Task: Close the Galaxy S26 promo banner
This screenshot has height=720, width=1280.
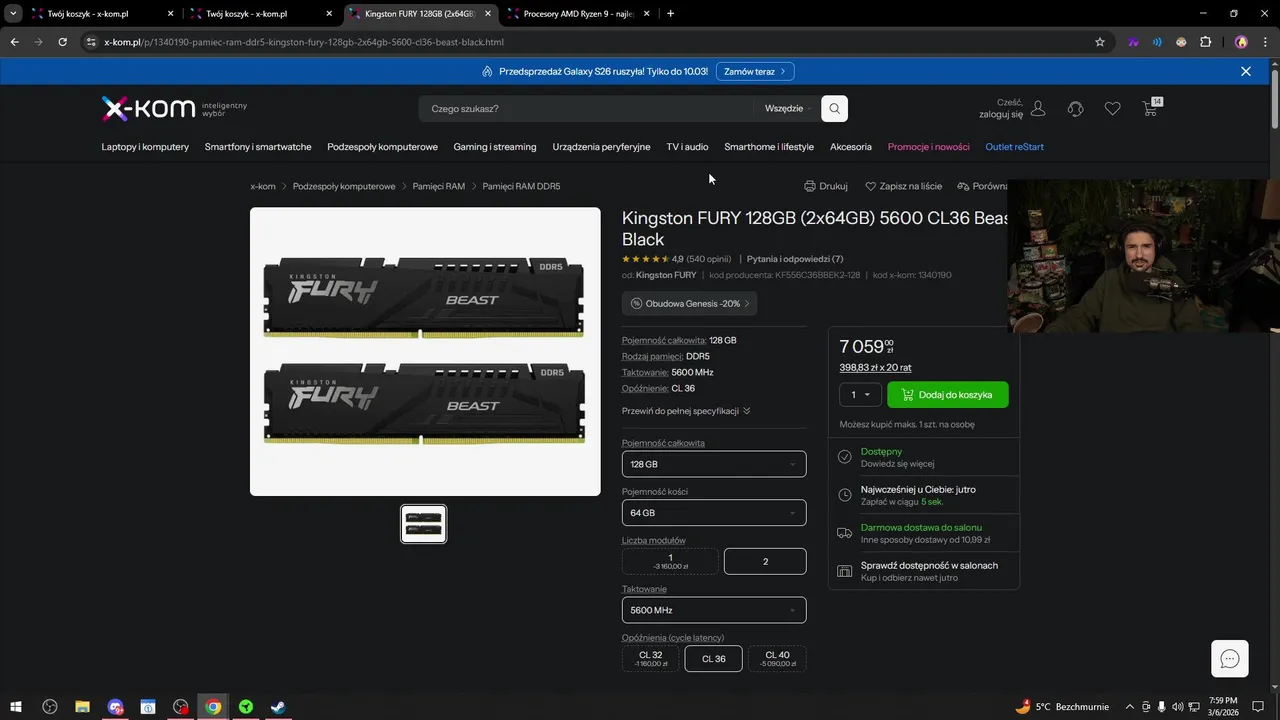Action: [x=1246, y=71]
